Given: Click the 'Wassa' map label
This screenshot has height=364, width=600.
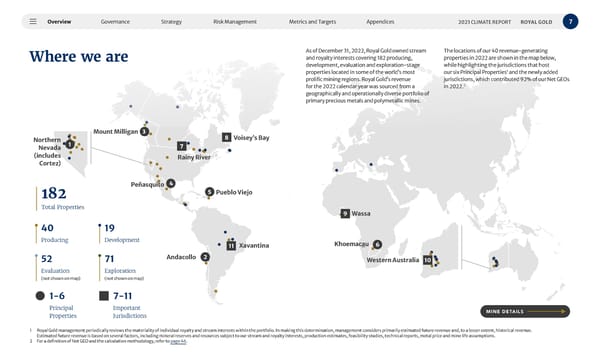Looking at the screenshot, I should (x=361, y=213).
